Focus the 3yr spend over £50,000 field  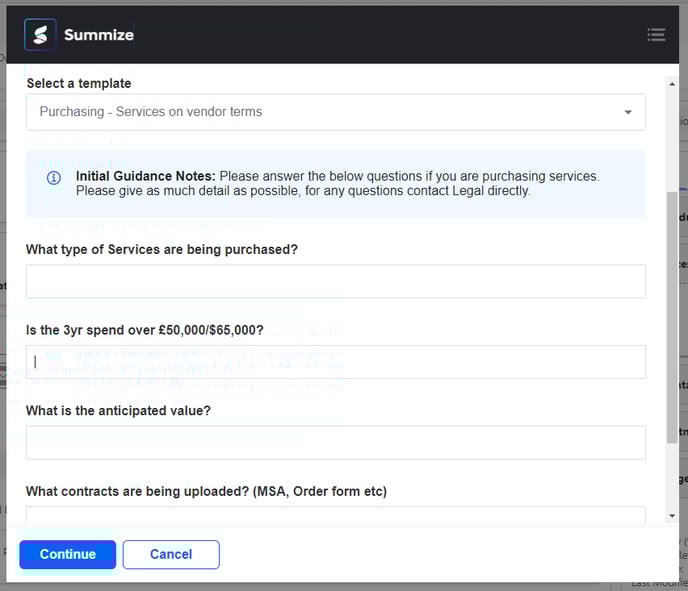click(x=335, y=362)
